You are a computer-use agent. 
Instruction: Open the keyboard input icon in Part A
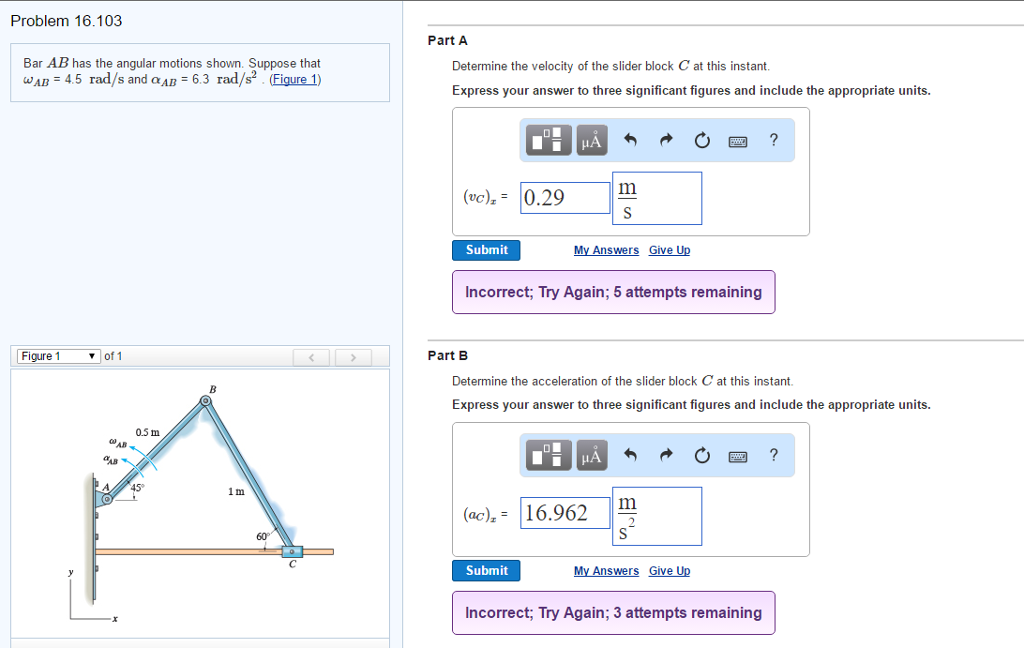pyautogui.click(x=737, y=139)
